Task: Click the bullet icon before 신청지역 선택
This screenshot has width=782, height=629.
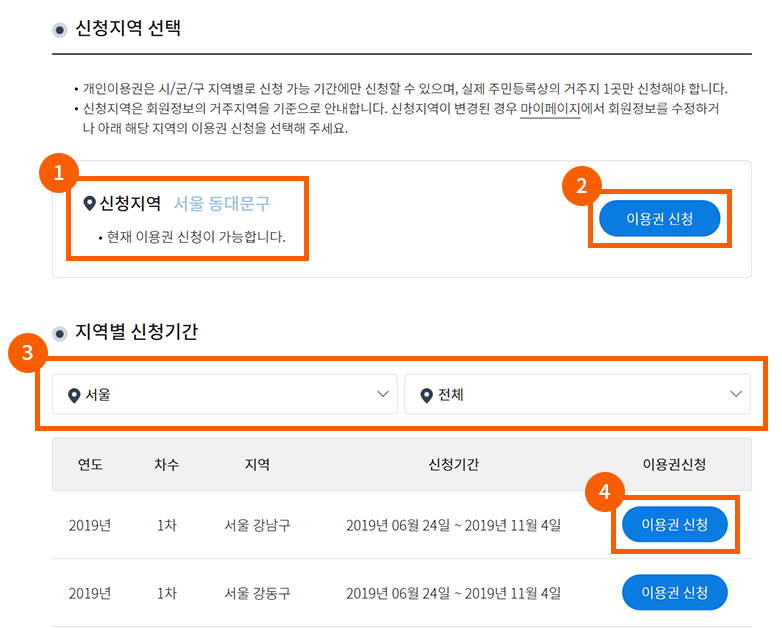Action: pos(59,30)
